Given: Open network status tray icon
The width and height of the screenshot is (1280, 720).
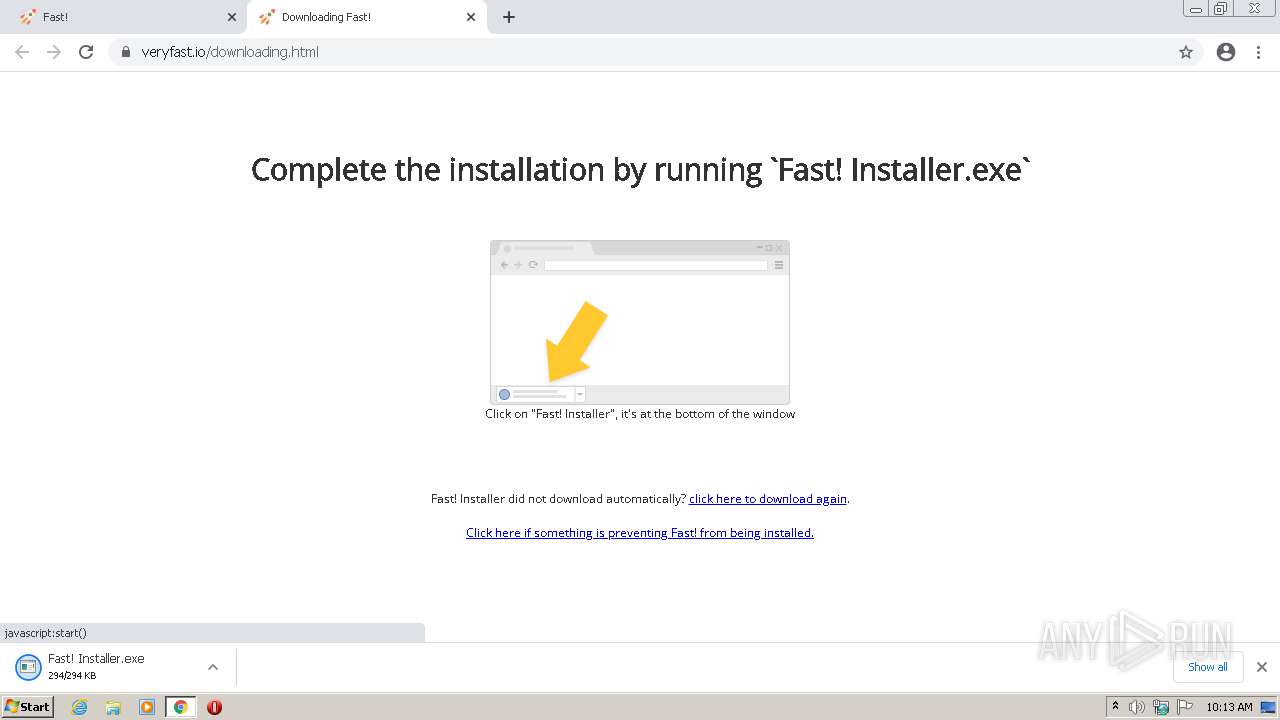Looking at the screenshot, I should [x=1161, y=707].
